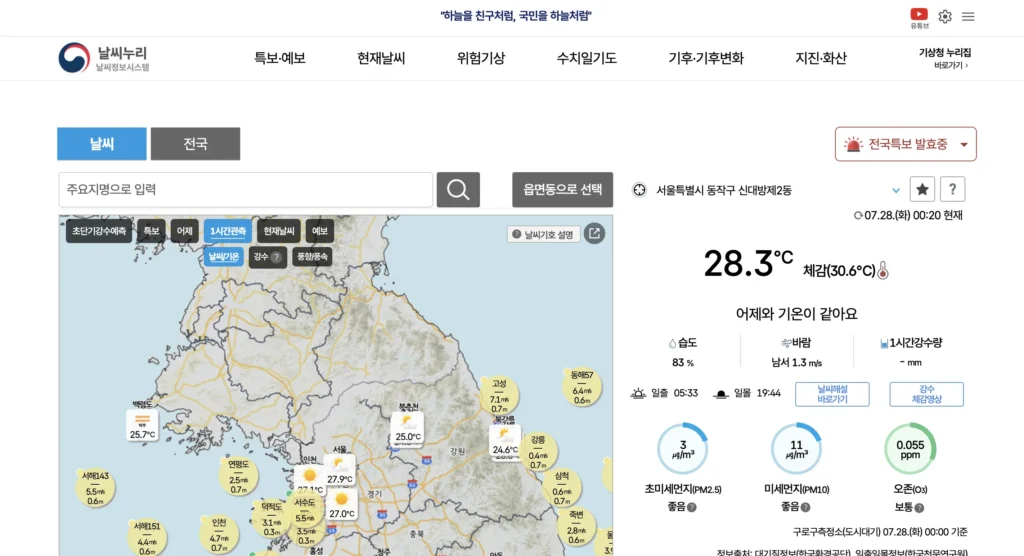Click the 남서 1.3 m/s wind value

coord(796,363)
